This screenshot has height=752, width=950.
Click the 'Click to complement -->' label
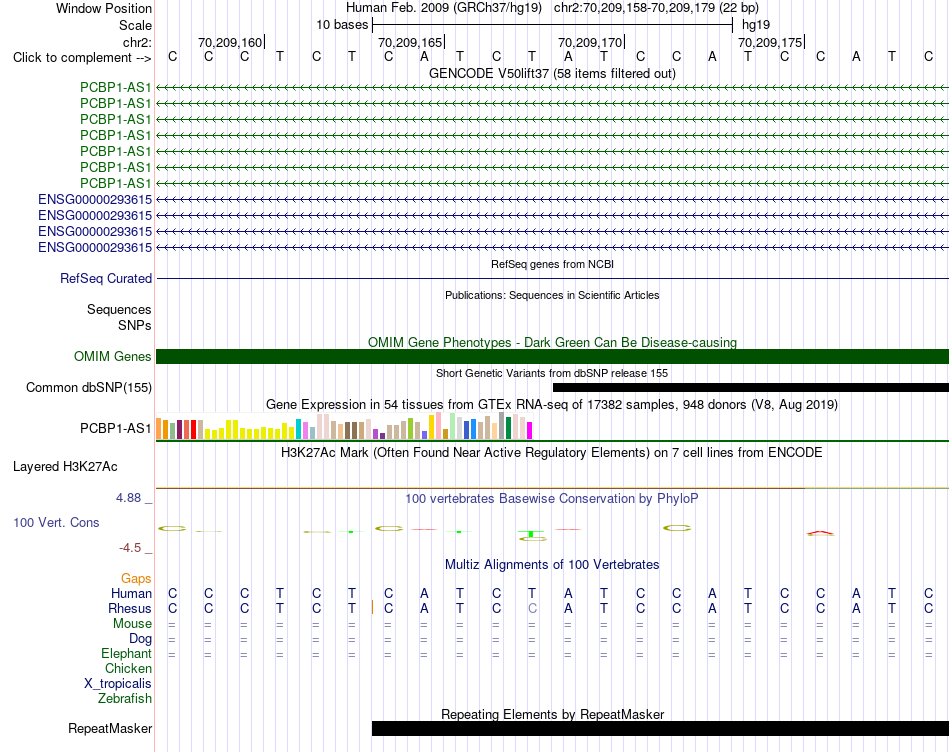coord(82,58)
